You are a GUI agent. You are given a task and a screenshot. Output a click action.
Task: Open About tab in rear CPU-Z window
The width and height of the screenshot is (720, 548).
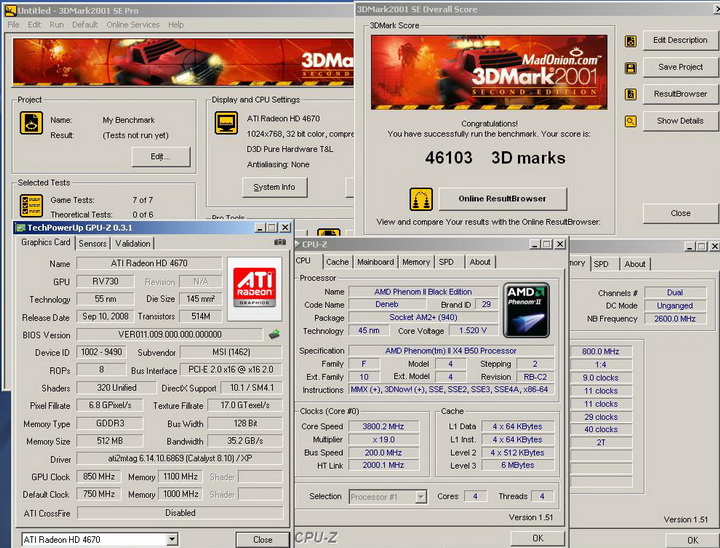(x=635, y=264)
